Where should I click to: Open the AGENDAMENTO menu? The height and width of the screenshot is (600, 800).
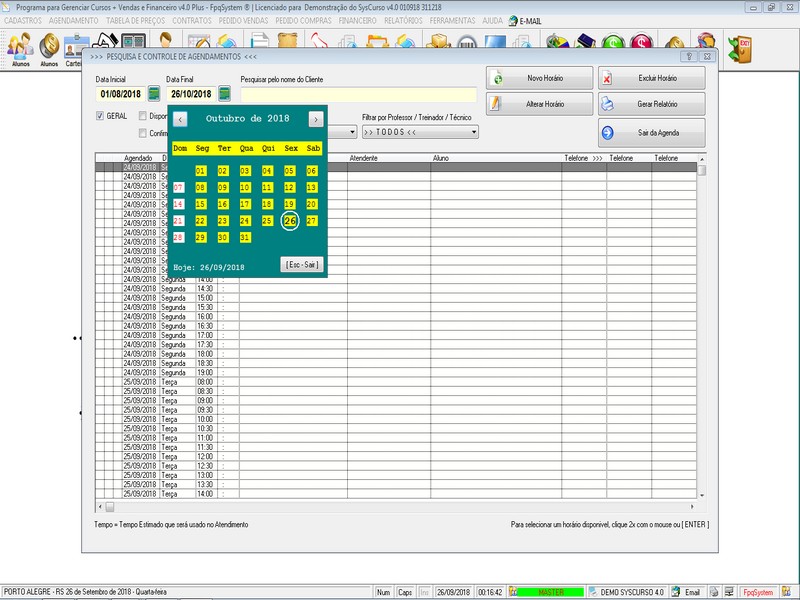point(73,21)
